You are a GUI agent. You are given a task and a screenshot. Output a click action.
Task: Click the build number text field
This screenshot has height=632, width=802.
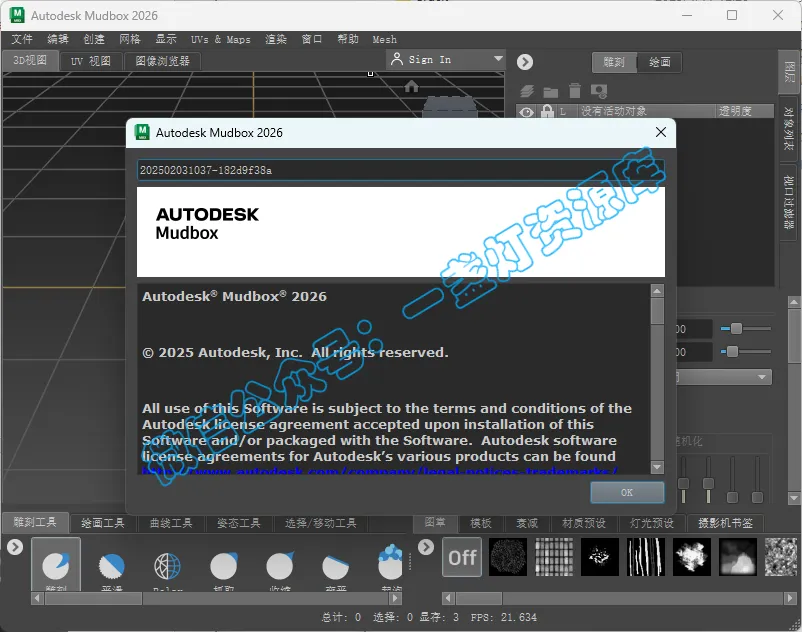pos(401,170)
